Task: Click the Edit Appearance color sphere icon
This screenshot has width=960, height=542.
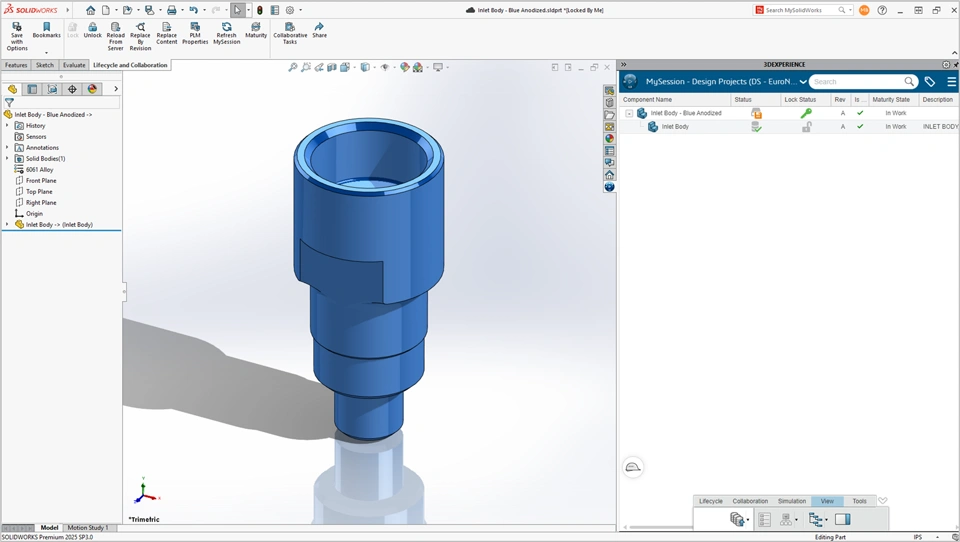Action: [x=405, y=67]
